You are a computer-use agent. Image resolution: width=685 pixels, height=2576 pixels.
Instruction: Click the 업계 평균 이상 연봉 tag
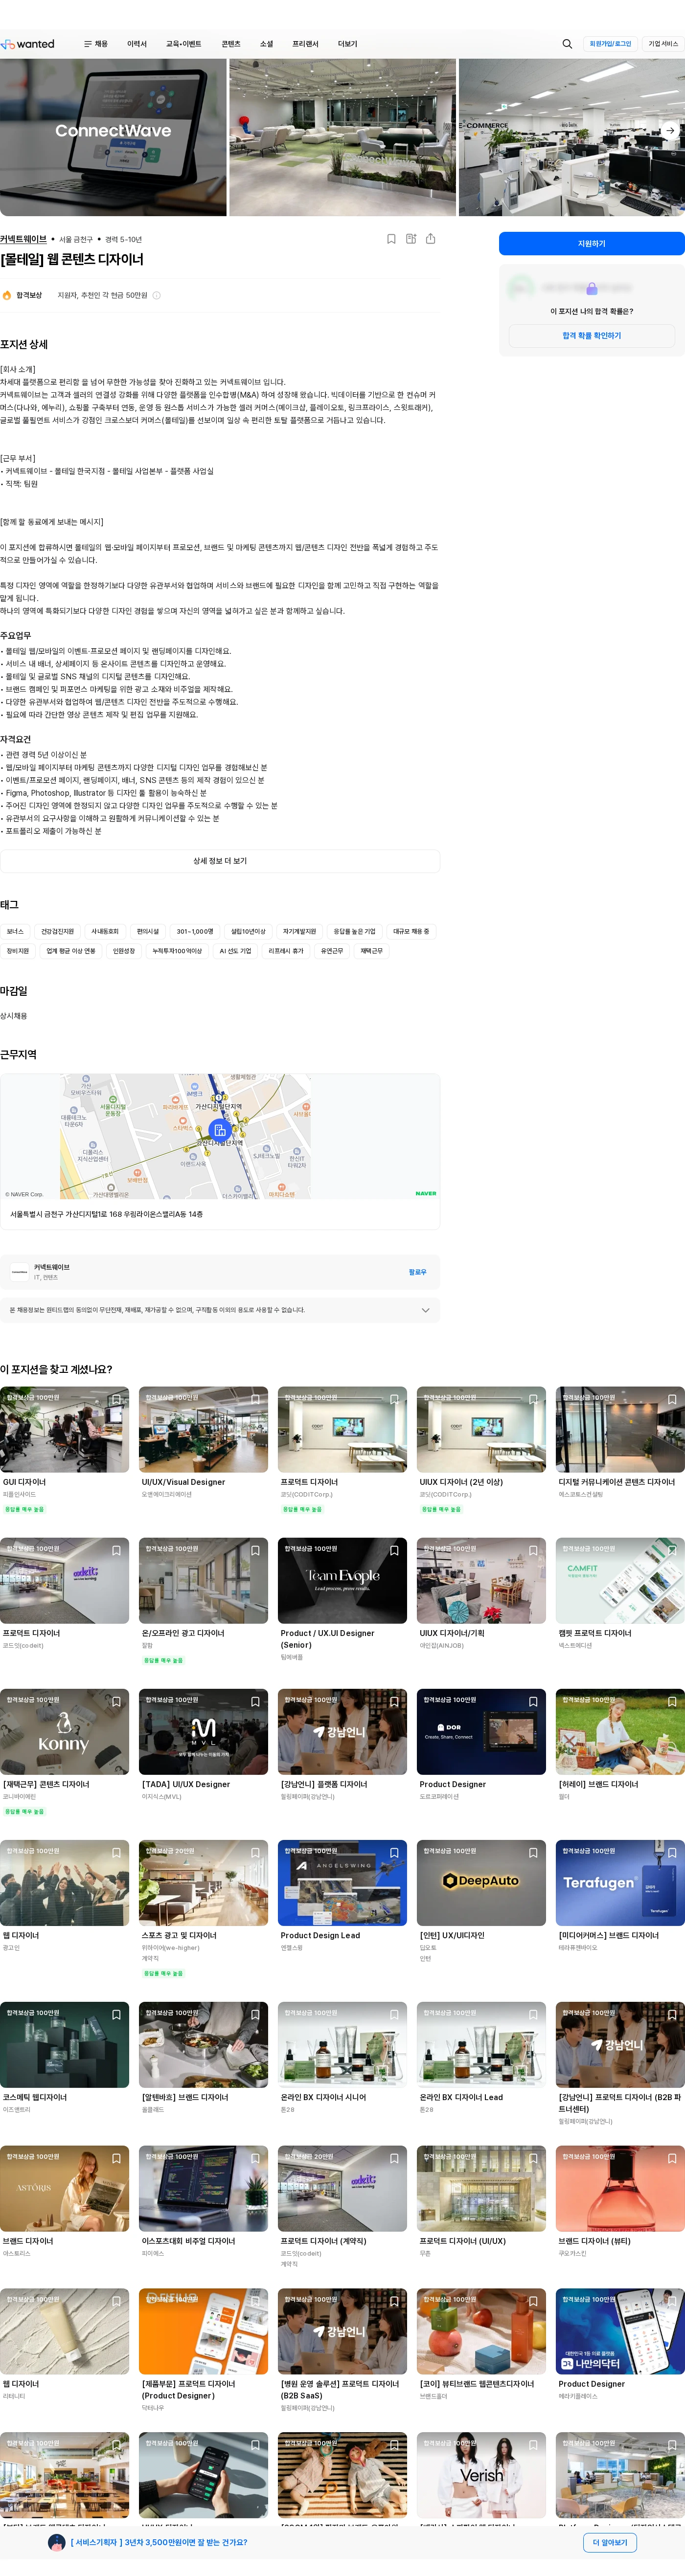pos(71,951)
